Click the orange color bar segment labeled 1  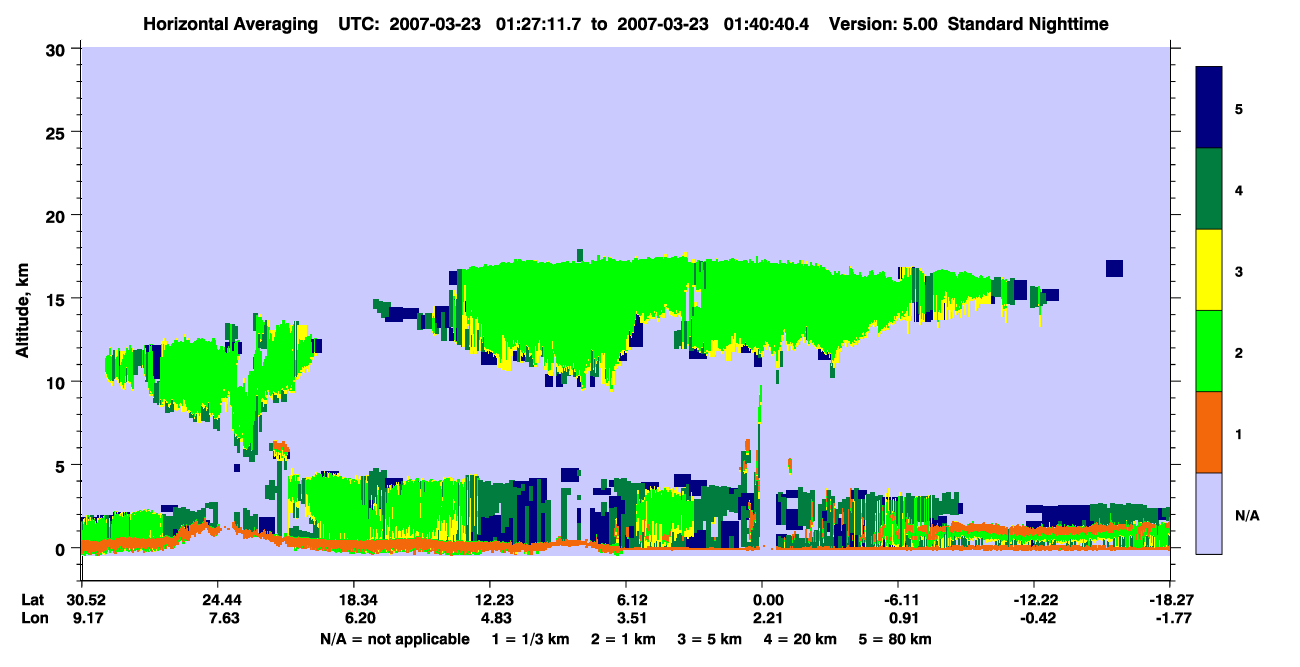point(1209,432)
